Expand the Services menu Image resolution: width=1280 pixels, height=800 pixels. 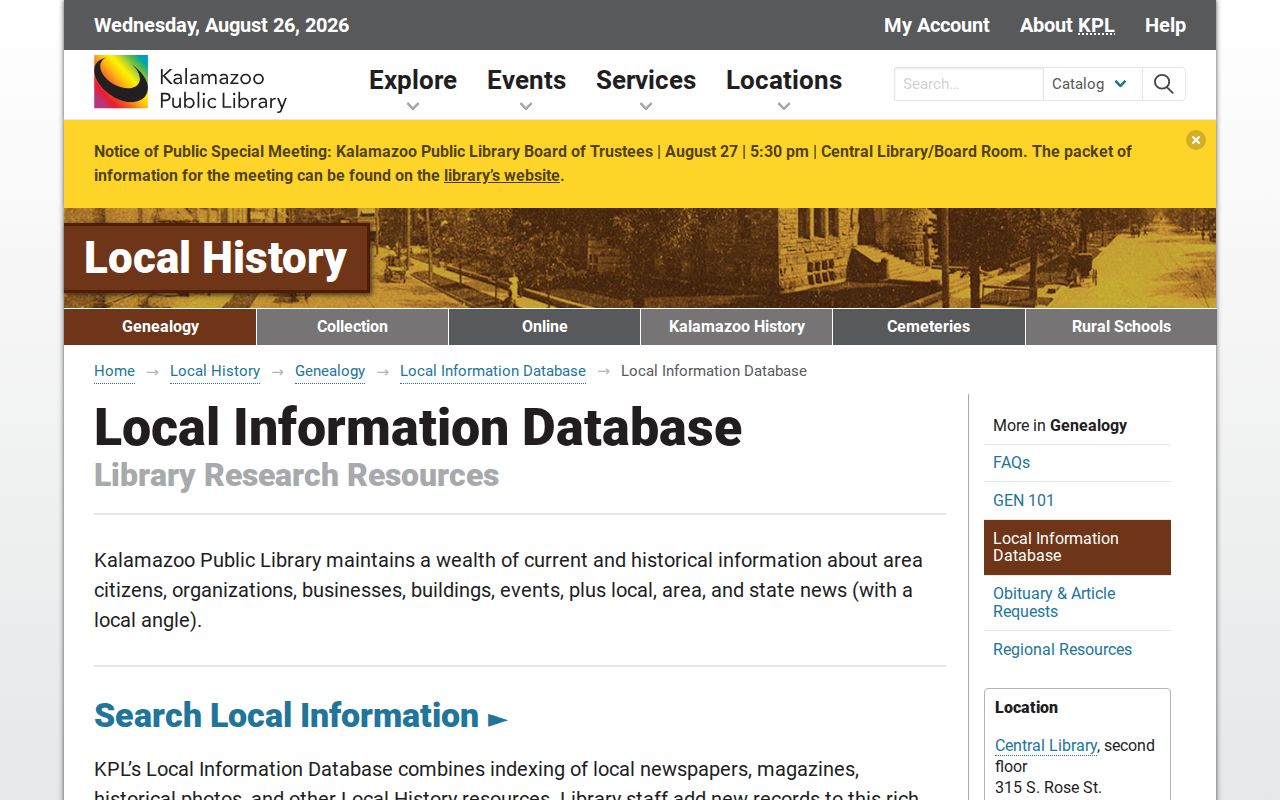pos(646,88)
